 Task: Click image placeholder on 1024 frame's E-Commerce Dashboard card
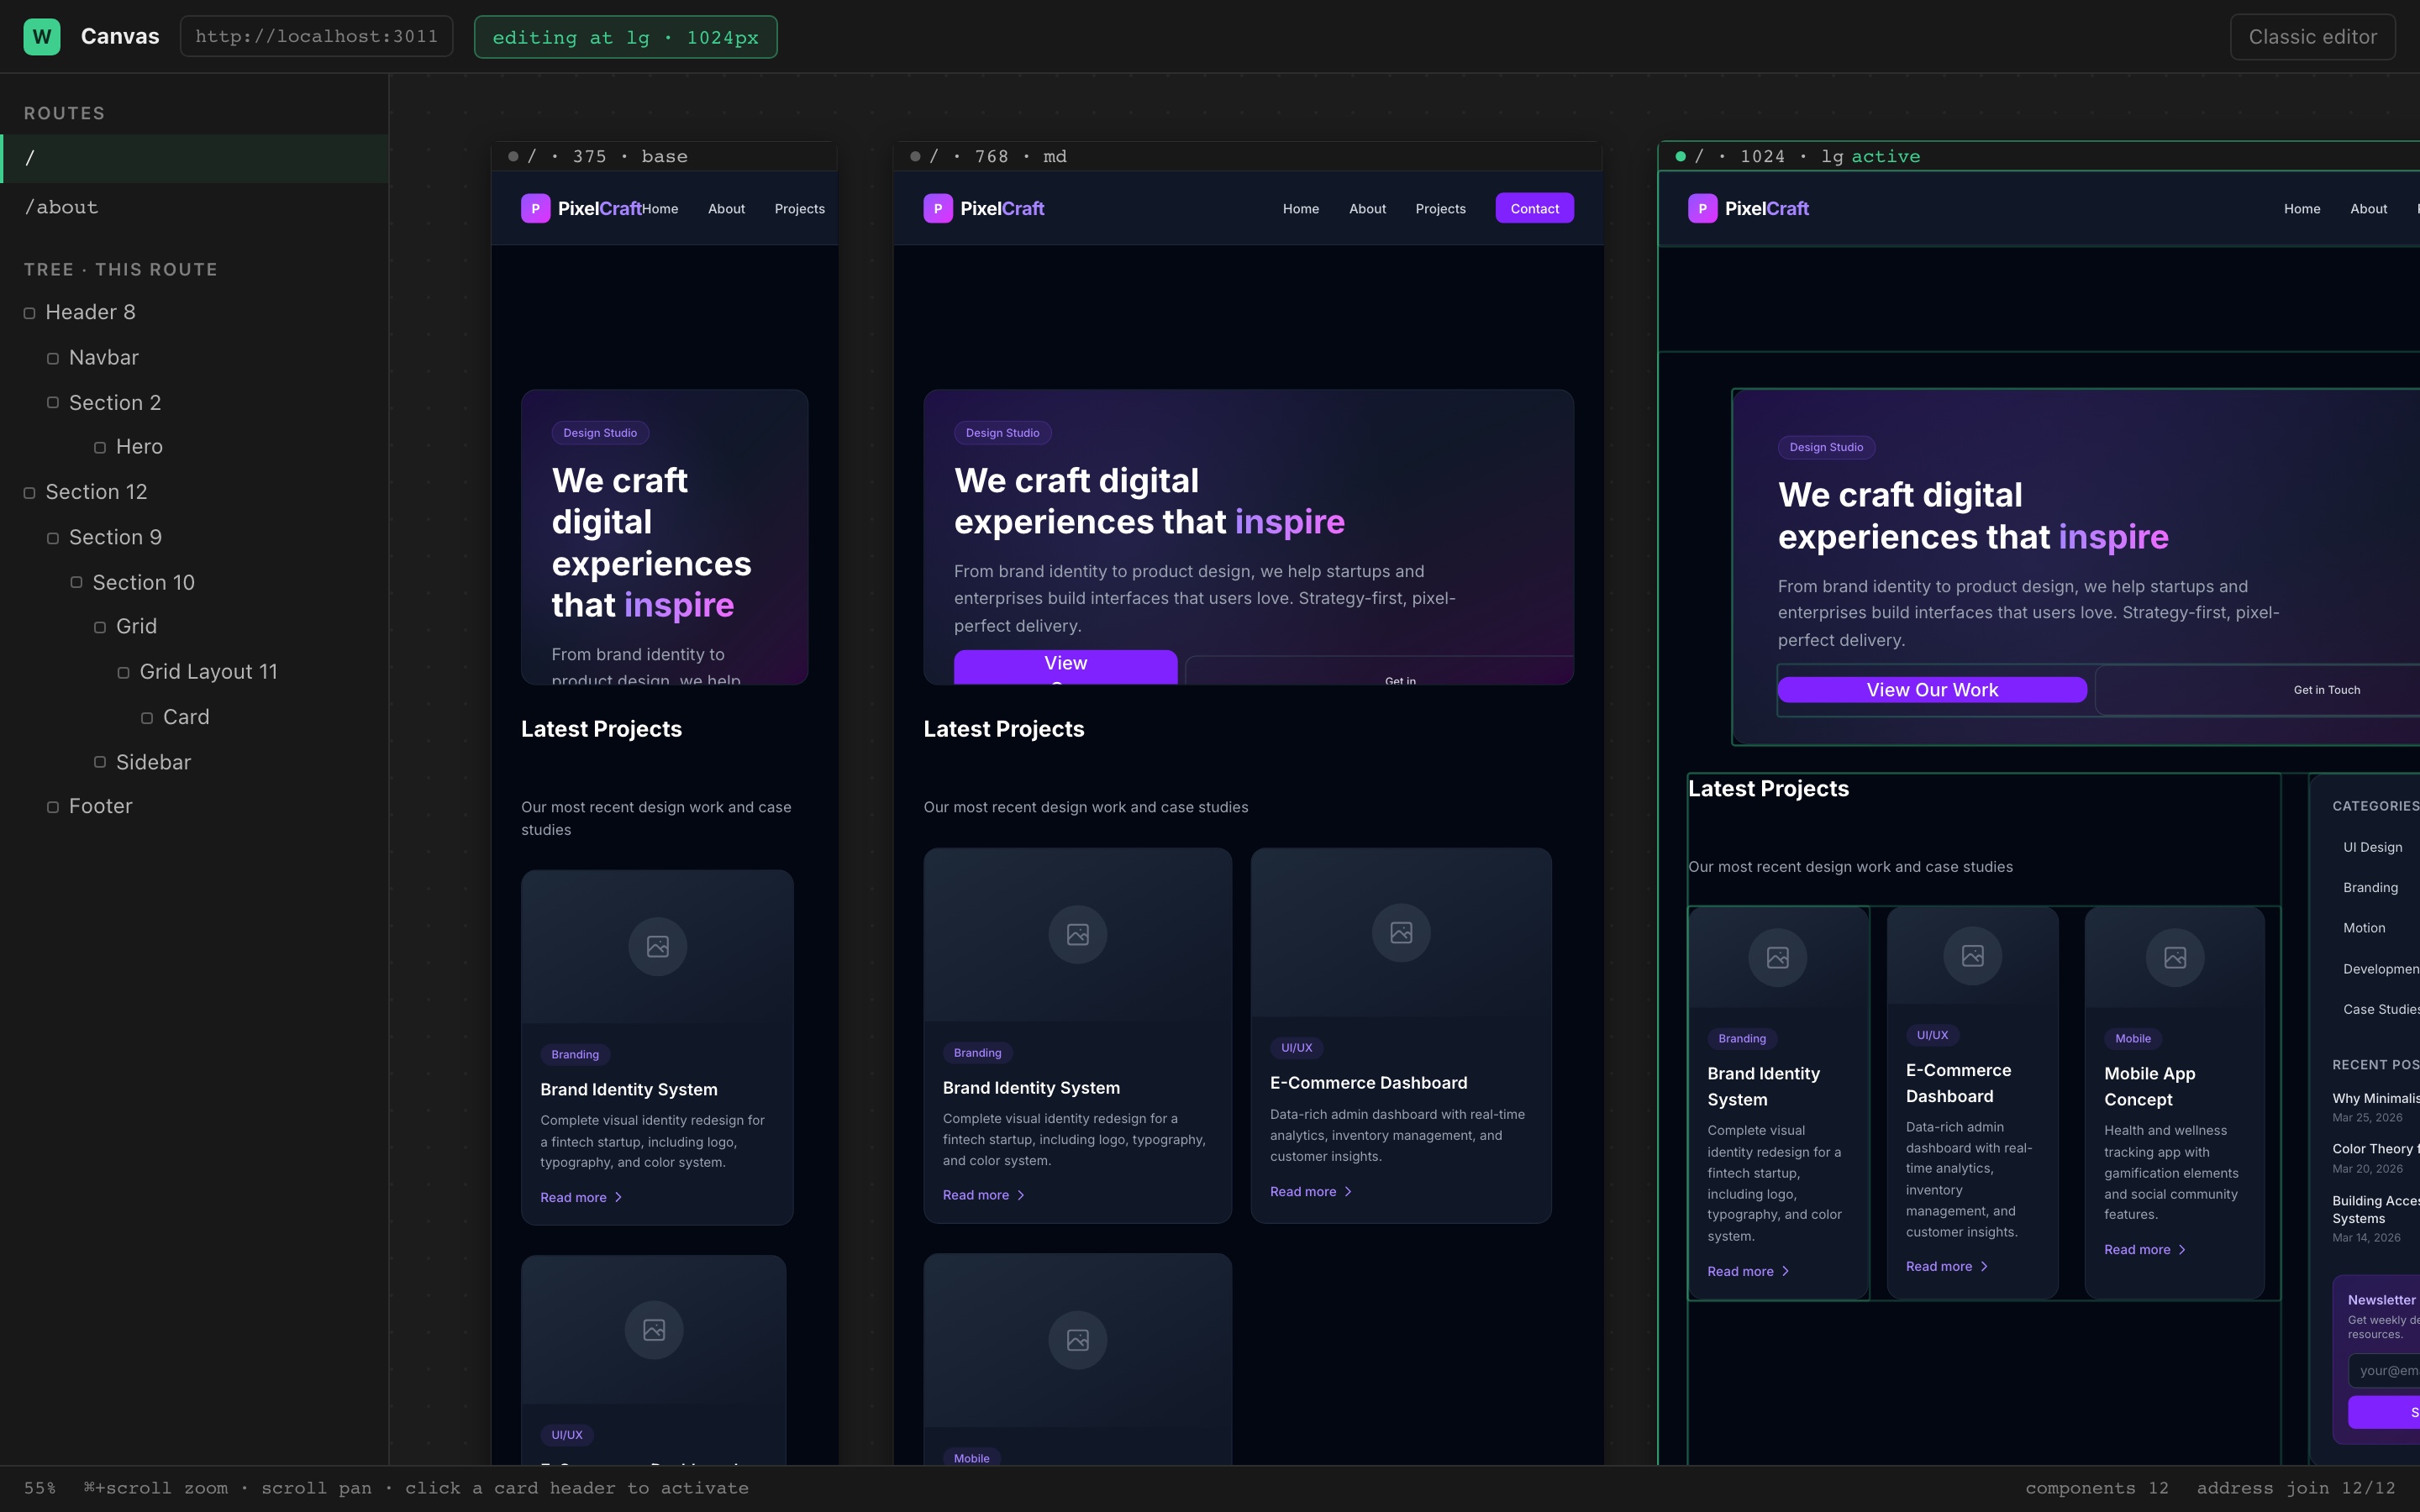point(1972,955)
